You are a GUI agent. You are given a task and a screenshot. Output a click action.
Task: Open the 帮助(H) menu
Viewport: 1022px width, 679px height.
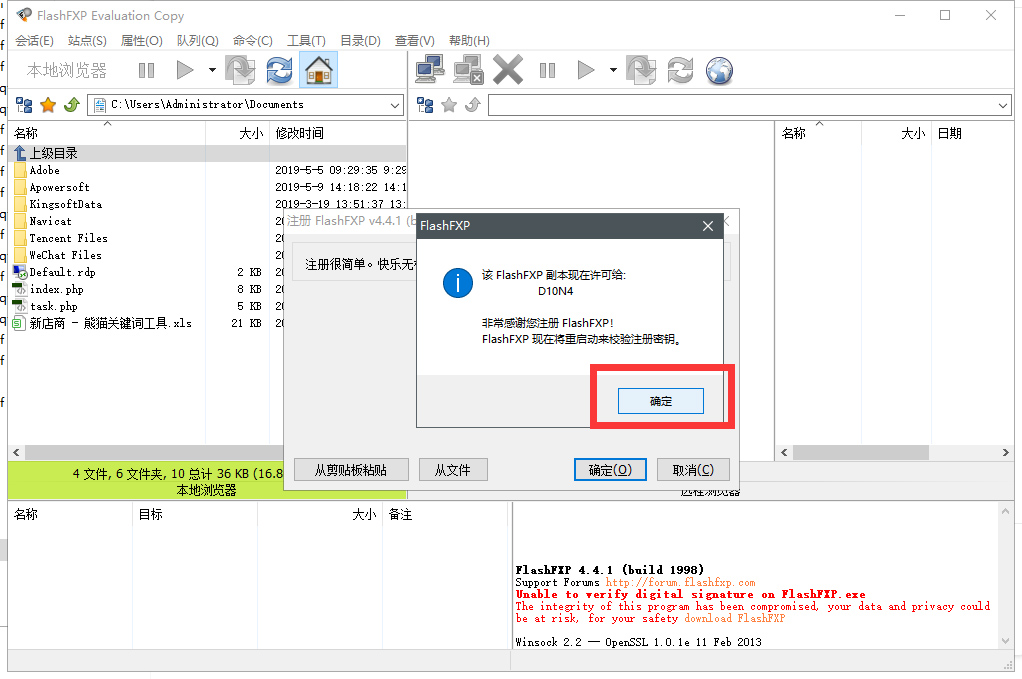tap(469, 41)
